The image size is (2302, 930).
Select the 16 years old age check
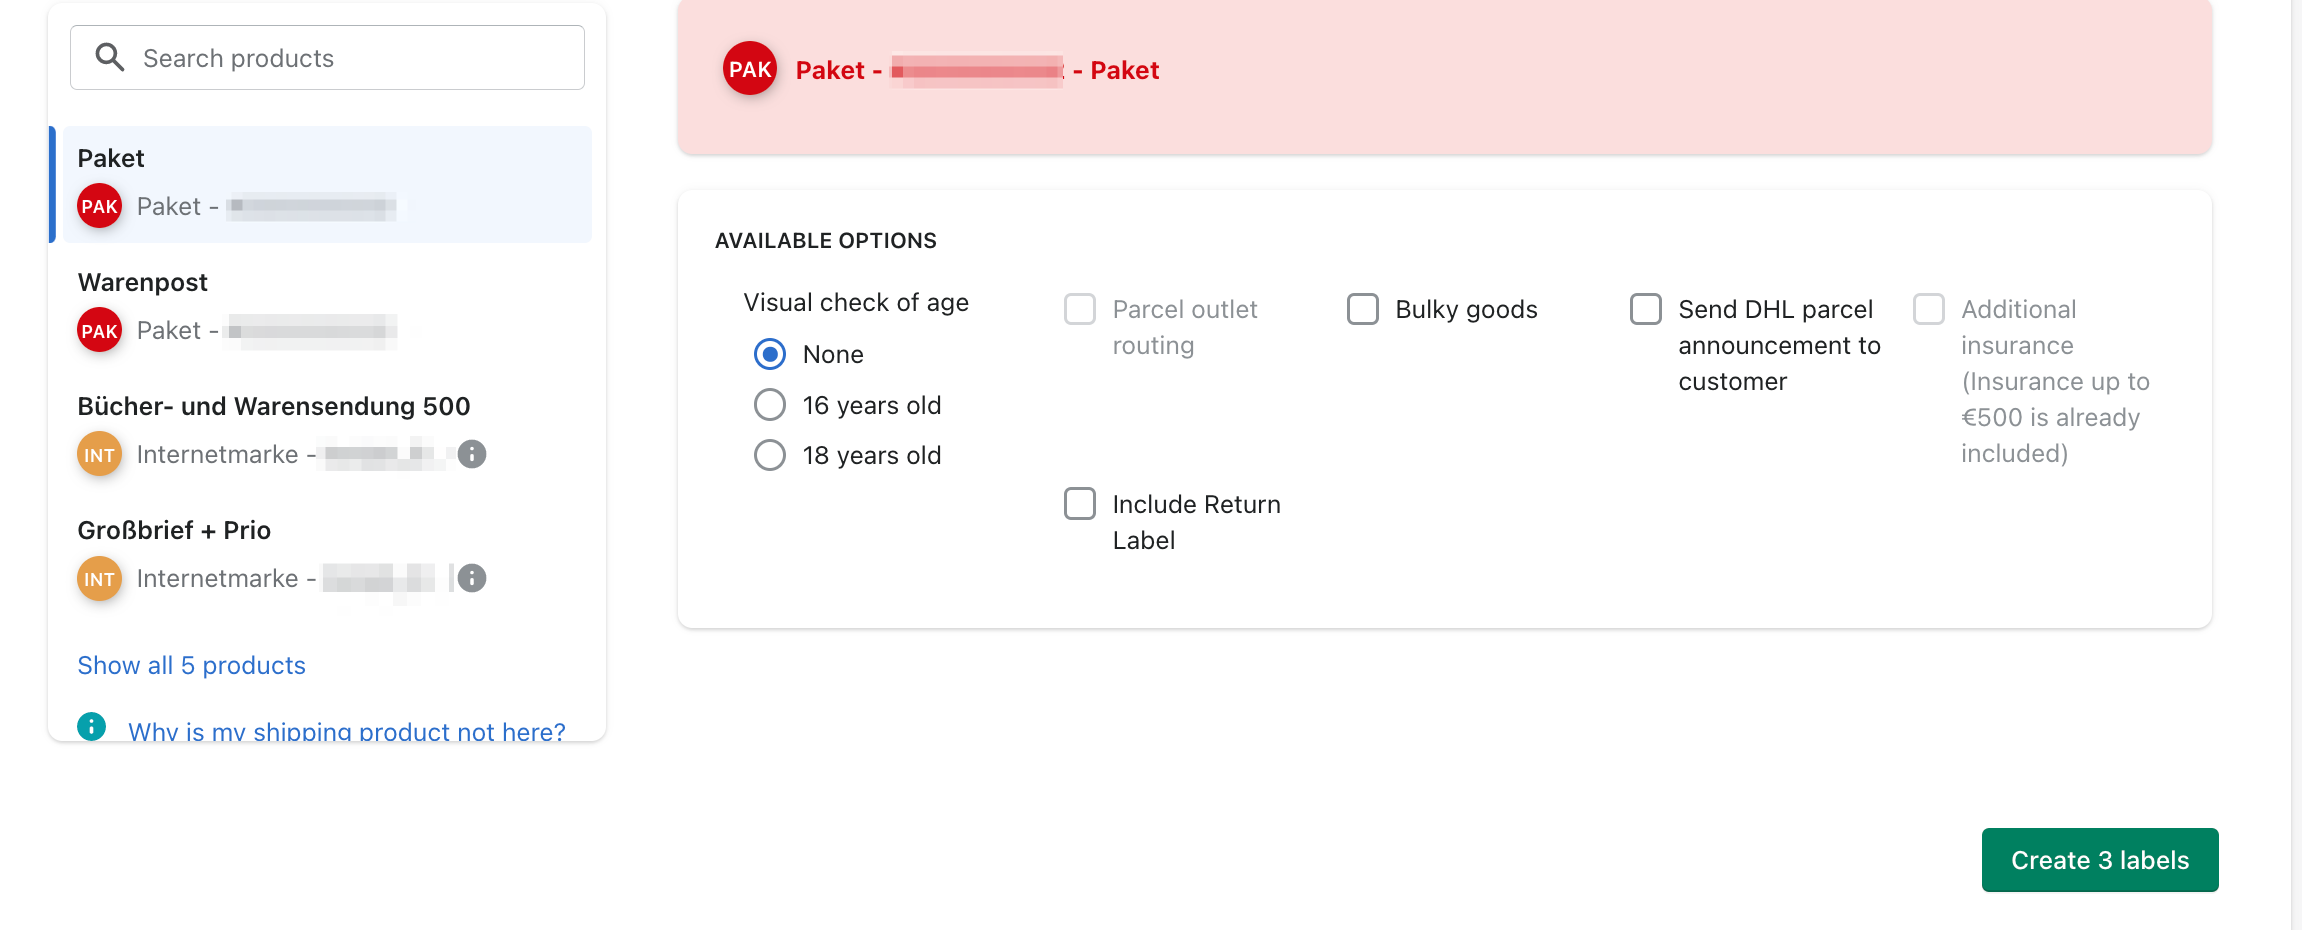click(x=770, y=405)
